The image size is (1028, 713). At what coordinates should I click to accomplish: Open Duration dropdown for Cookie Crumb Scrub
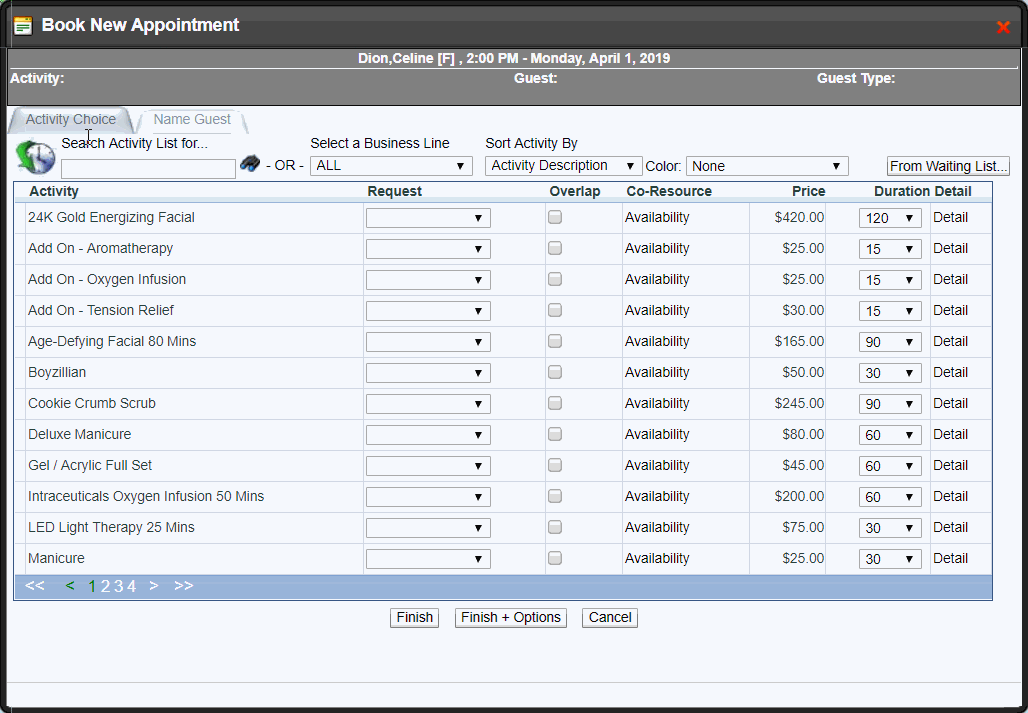tap(890, 404)
